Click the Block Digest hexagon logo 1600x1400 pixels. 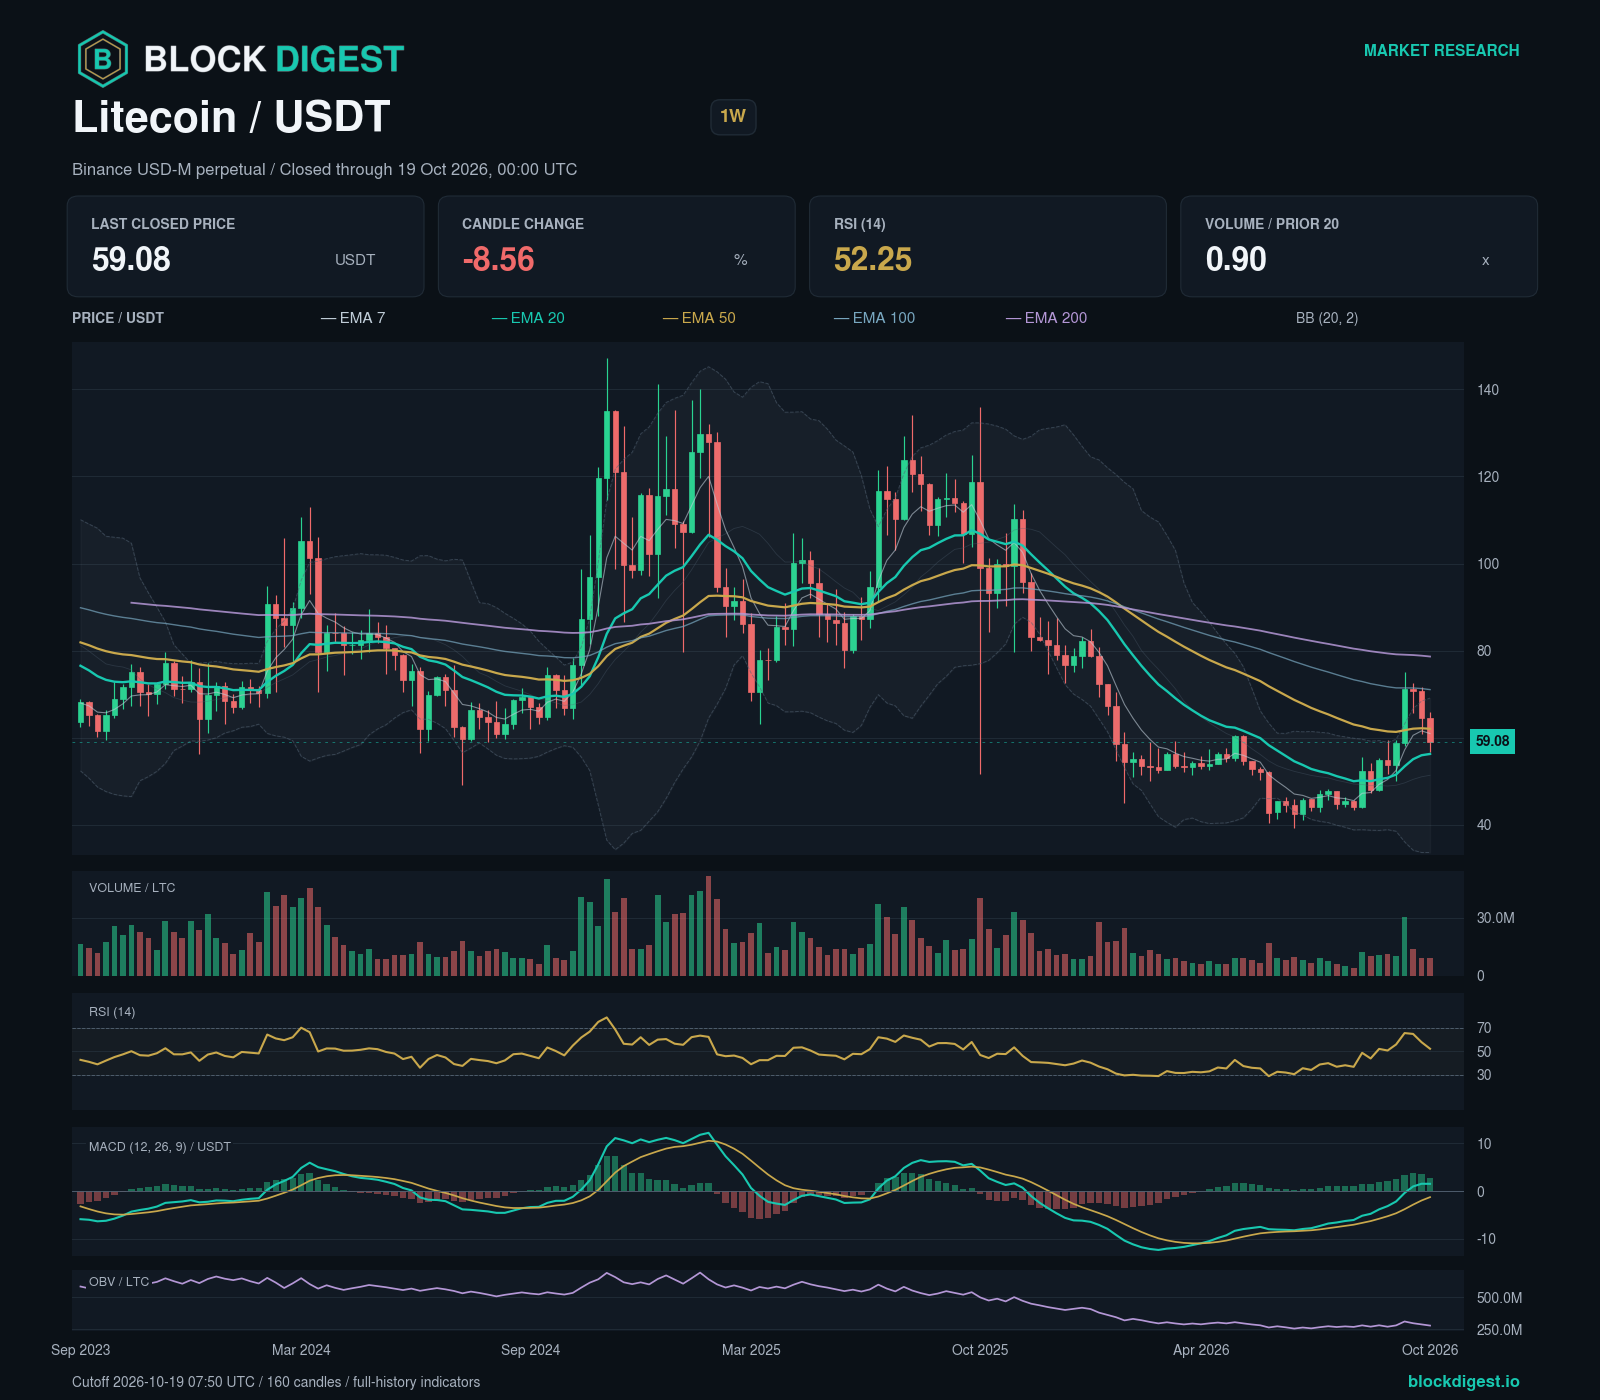tap(103, 59)
